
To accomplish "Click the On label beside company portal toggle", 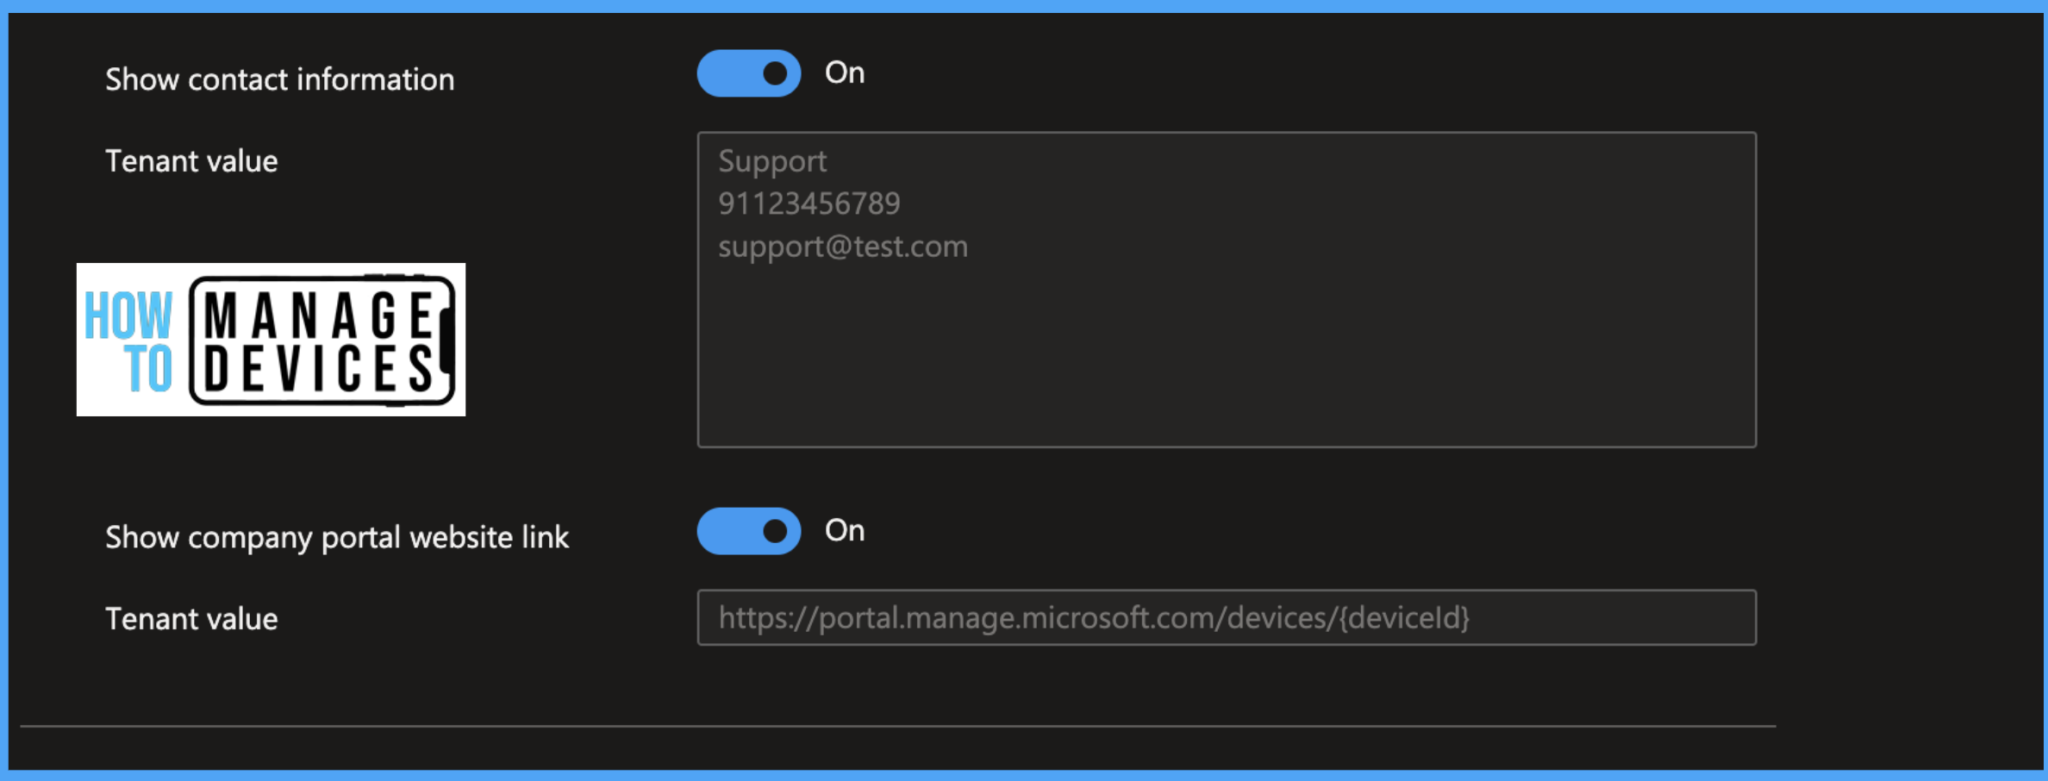I will click(845, 531).
